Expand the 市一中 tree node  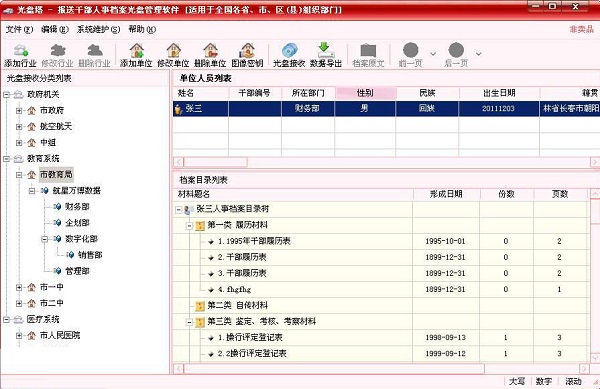pyautogui.click(x=19, y=287)
